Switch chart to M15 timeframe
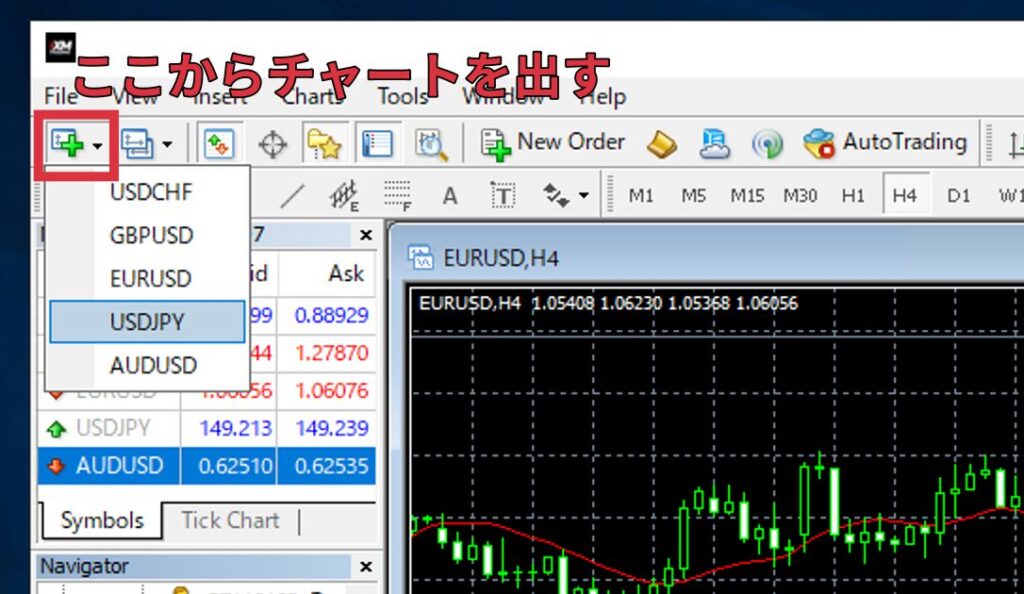The height and width of the screenshot is (594, 1024). pos(747,196)
